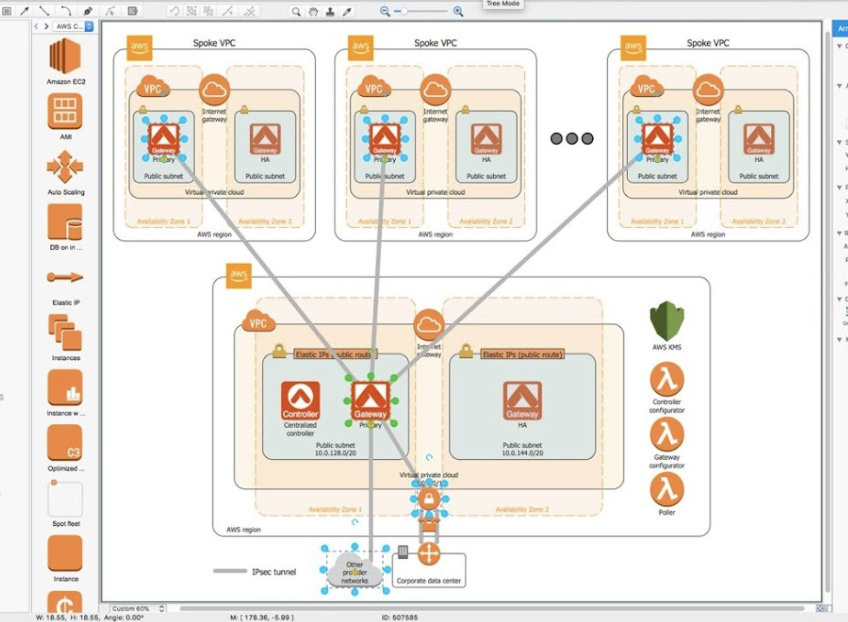Select the eyedropper tool in toolbar
The image size is (848, 622).
pos(347,12)
